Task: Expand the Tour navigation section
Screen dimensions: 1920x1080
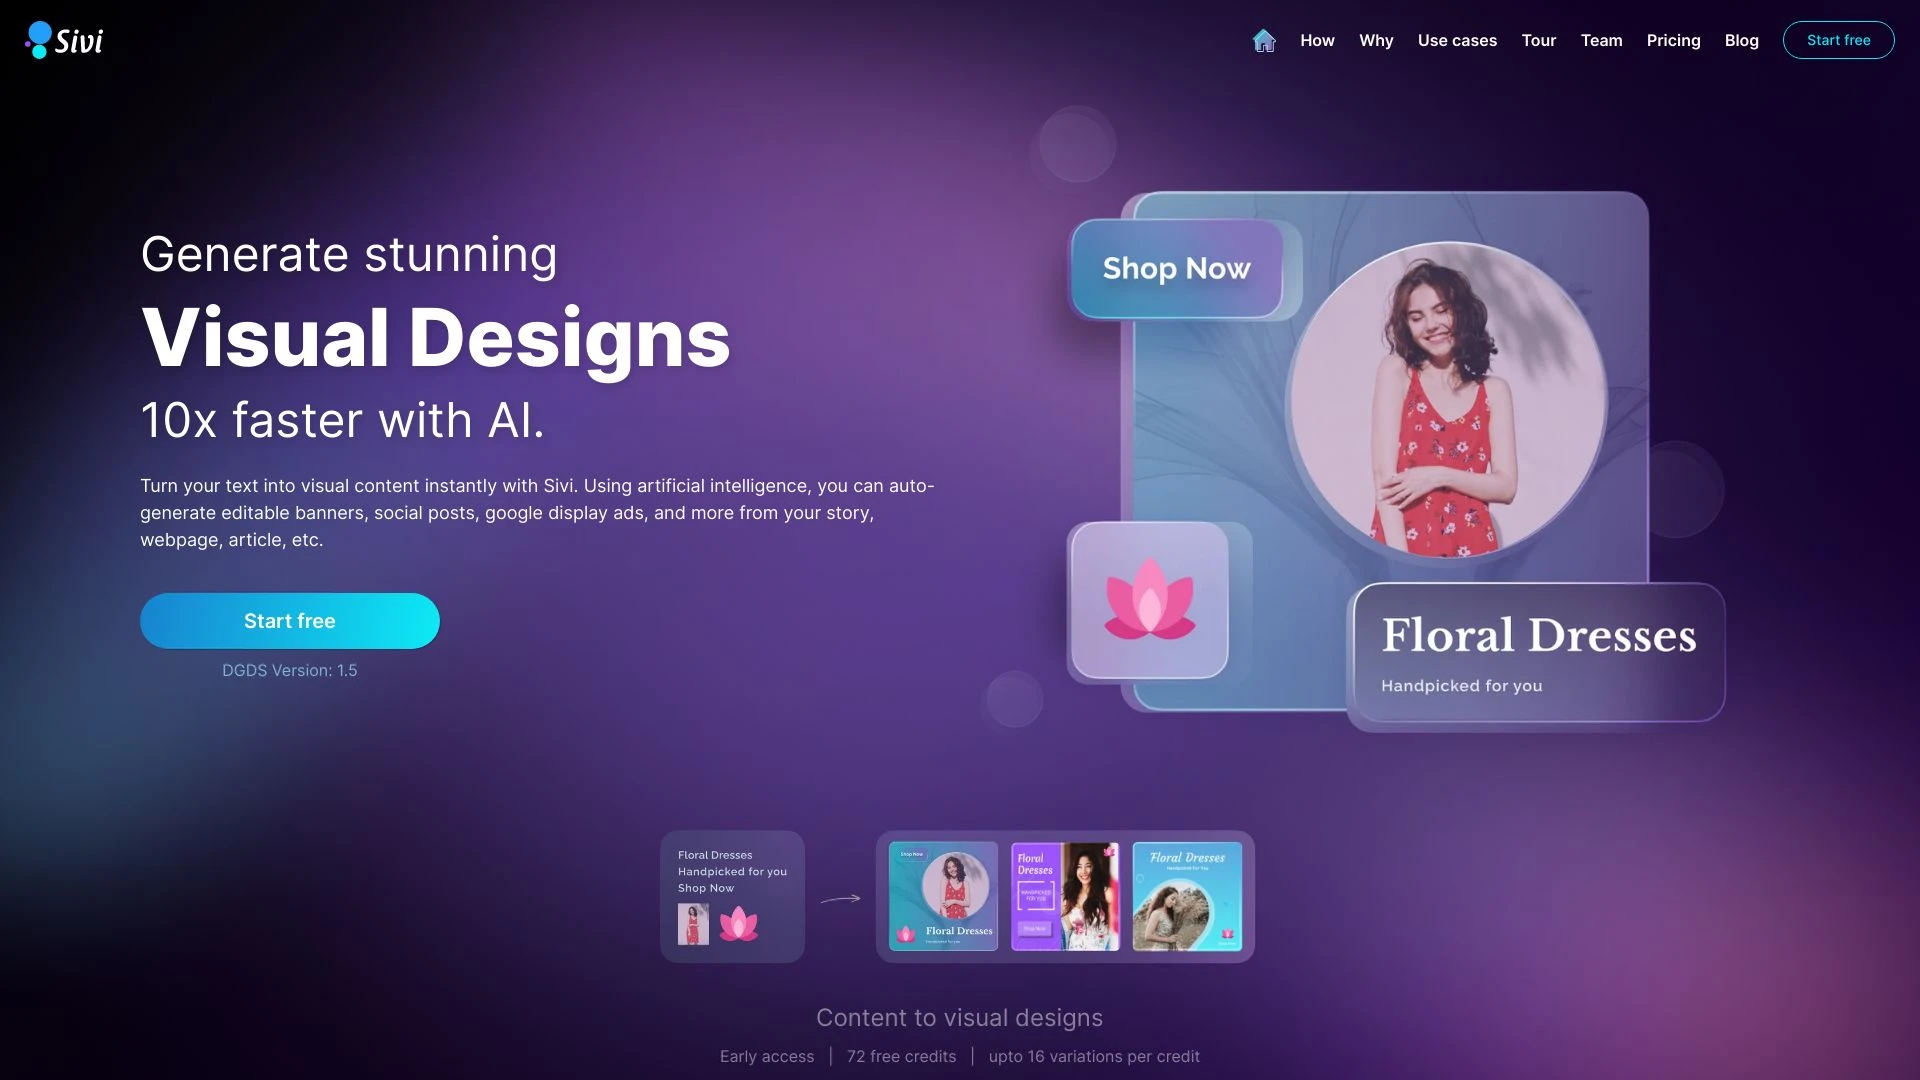Action: point(1538,40)
